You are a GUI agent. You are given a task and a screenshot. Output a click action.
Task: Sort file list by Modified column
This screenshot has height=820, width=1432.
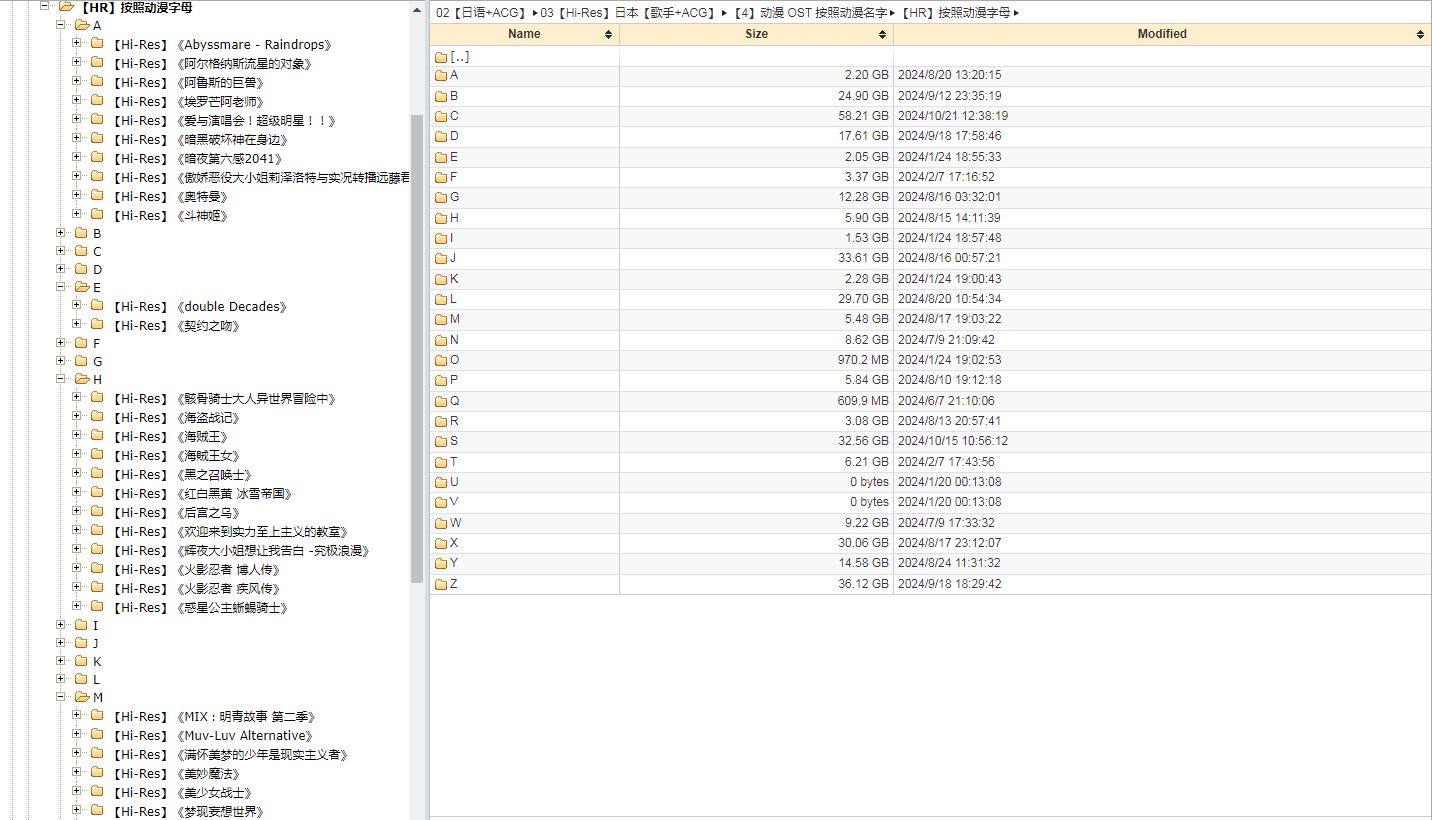pos(1161,34)
